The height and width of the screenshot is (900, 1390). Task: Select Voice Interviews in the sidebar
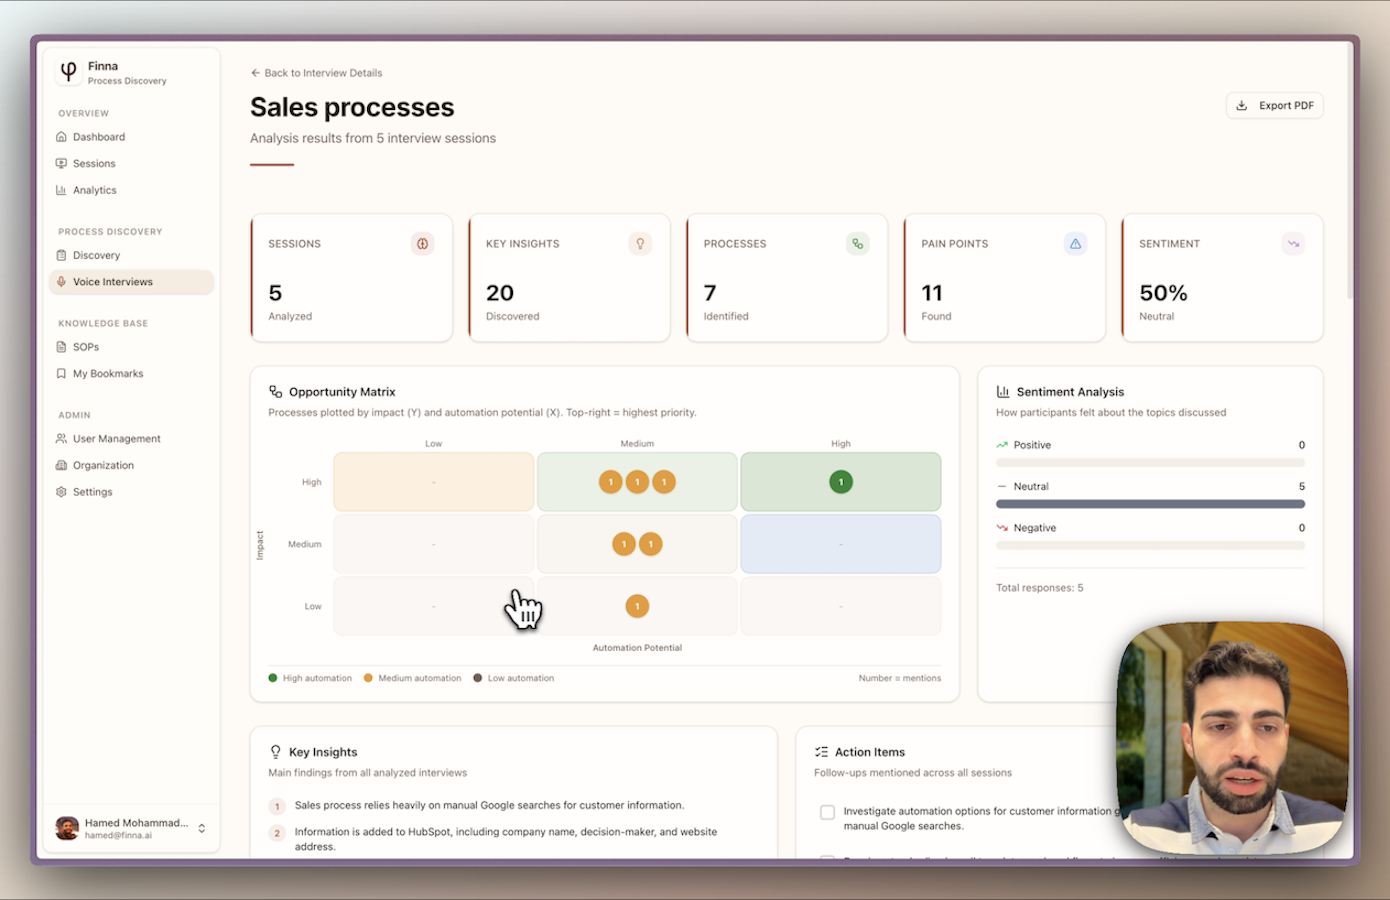pyautogui.click(x=112, y=282)
